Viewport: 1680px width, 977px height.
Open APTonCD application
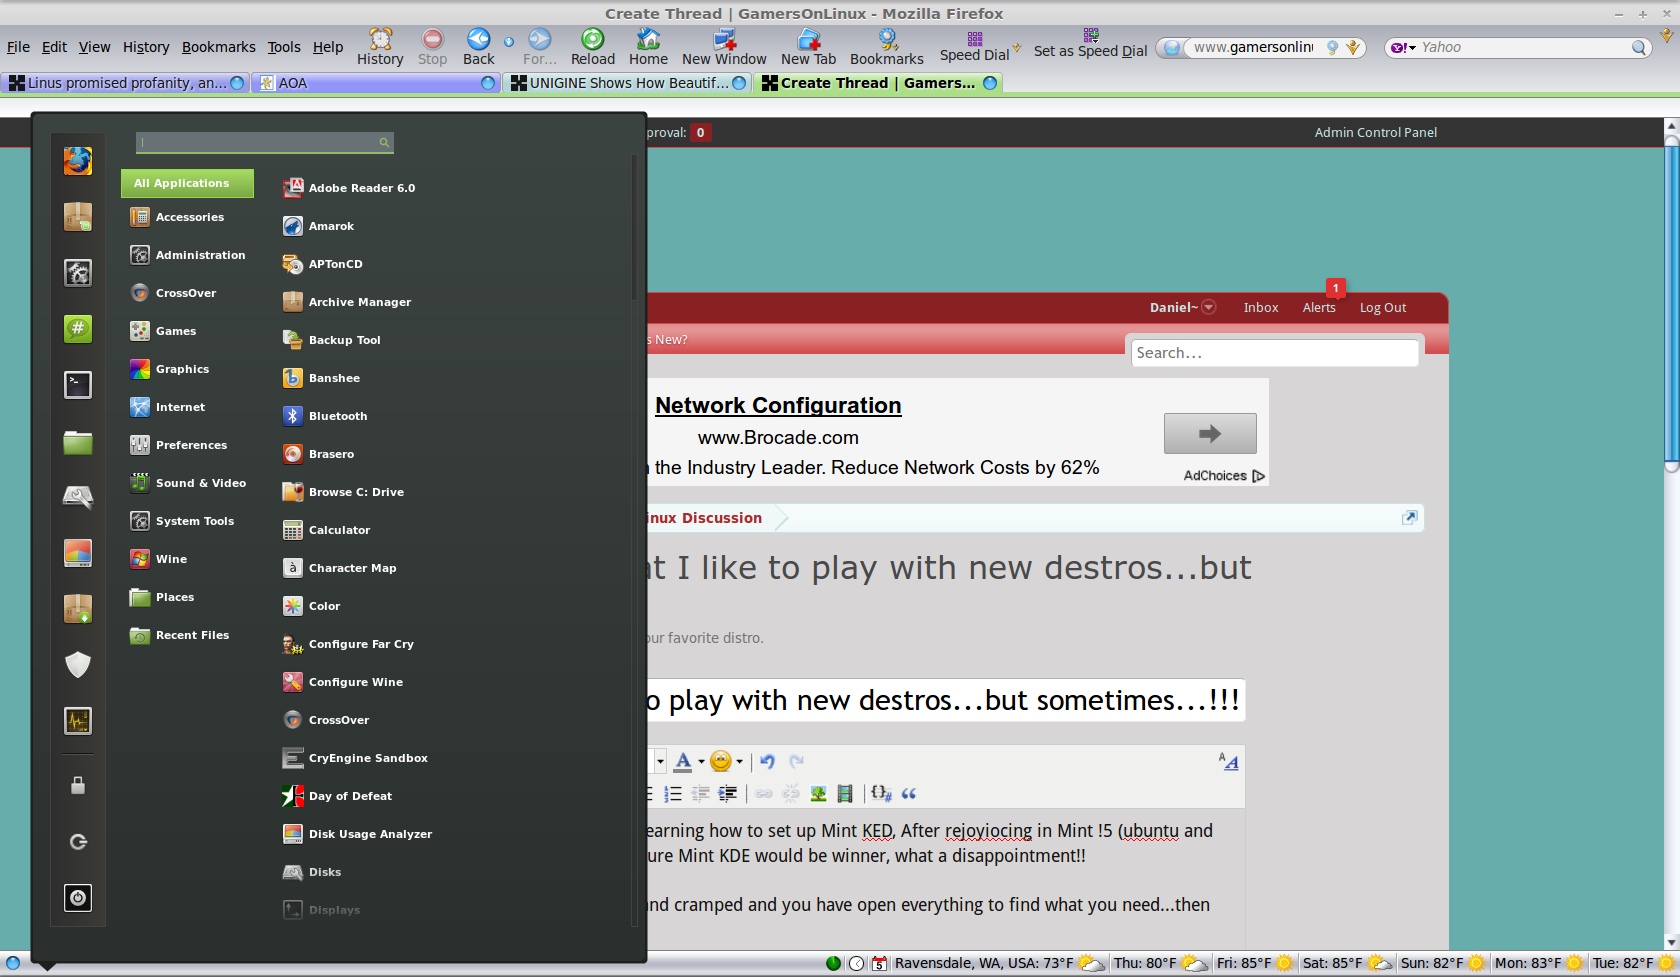(323, 264)
